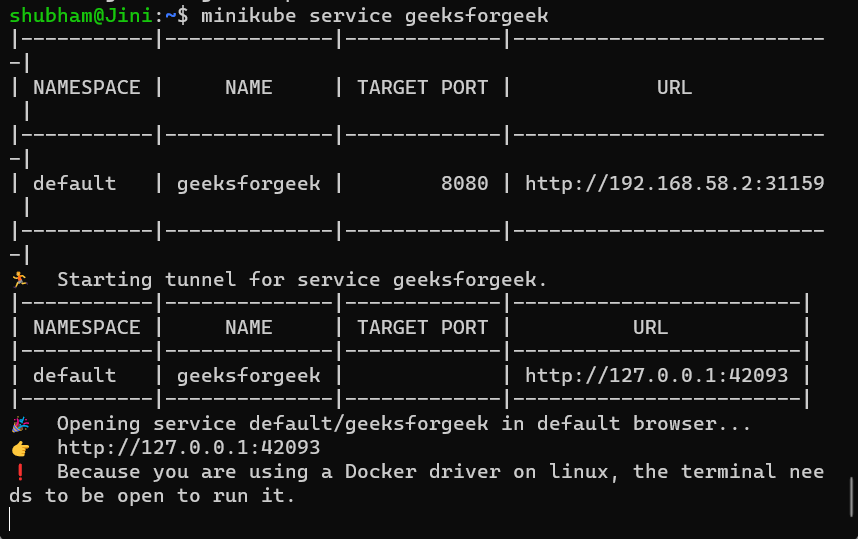Click the NAMESPACE header in the first table

click(x=86, y=87)
